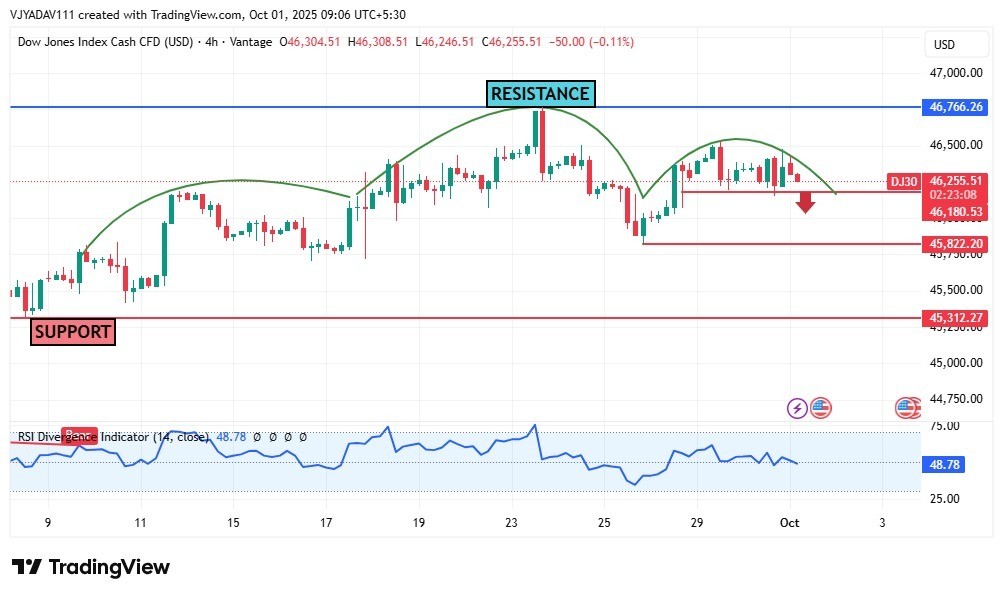Click the RSI value 48.78 label
The image size is (1003, 597).
[x=956, y=465]
